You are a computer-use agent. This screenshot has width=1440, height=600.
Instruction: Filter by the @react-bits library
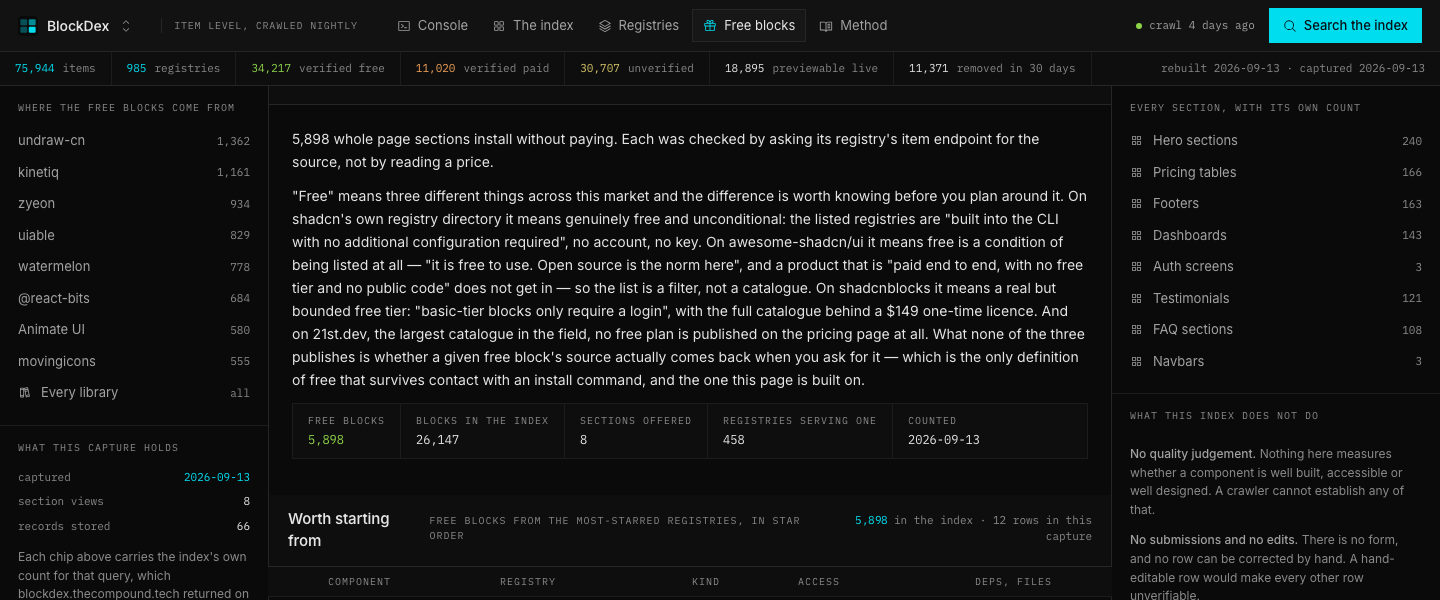134,298
